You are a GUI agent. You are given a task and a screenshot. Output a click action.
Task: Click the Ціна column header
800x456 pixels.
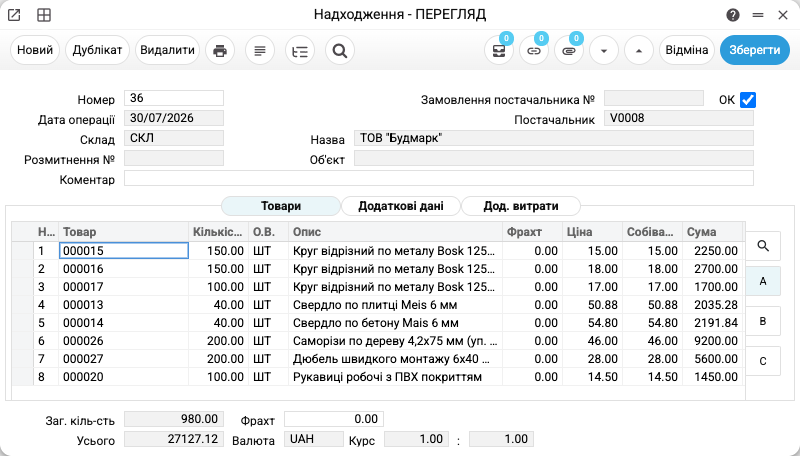(592, 232)
